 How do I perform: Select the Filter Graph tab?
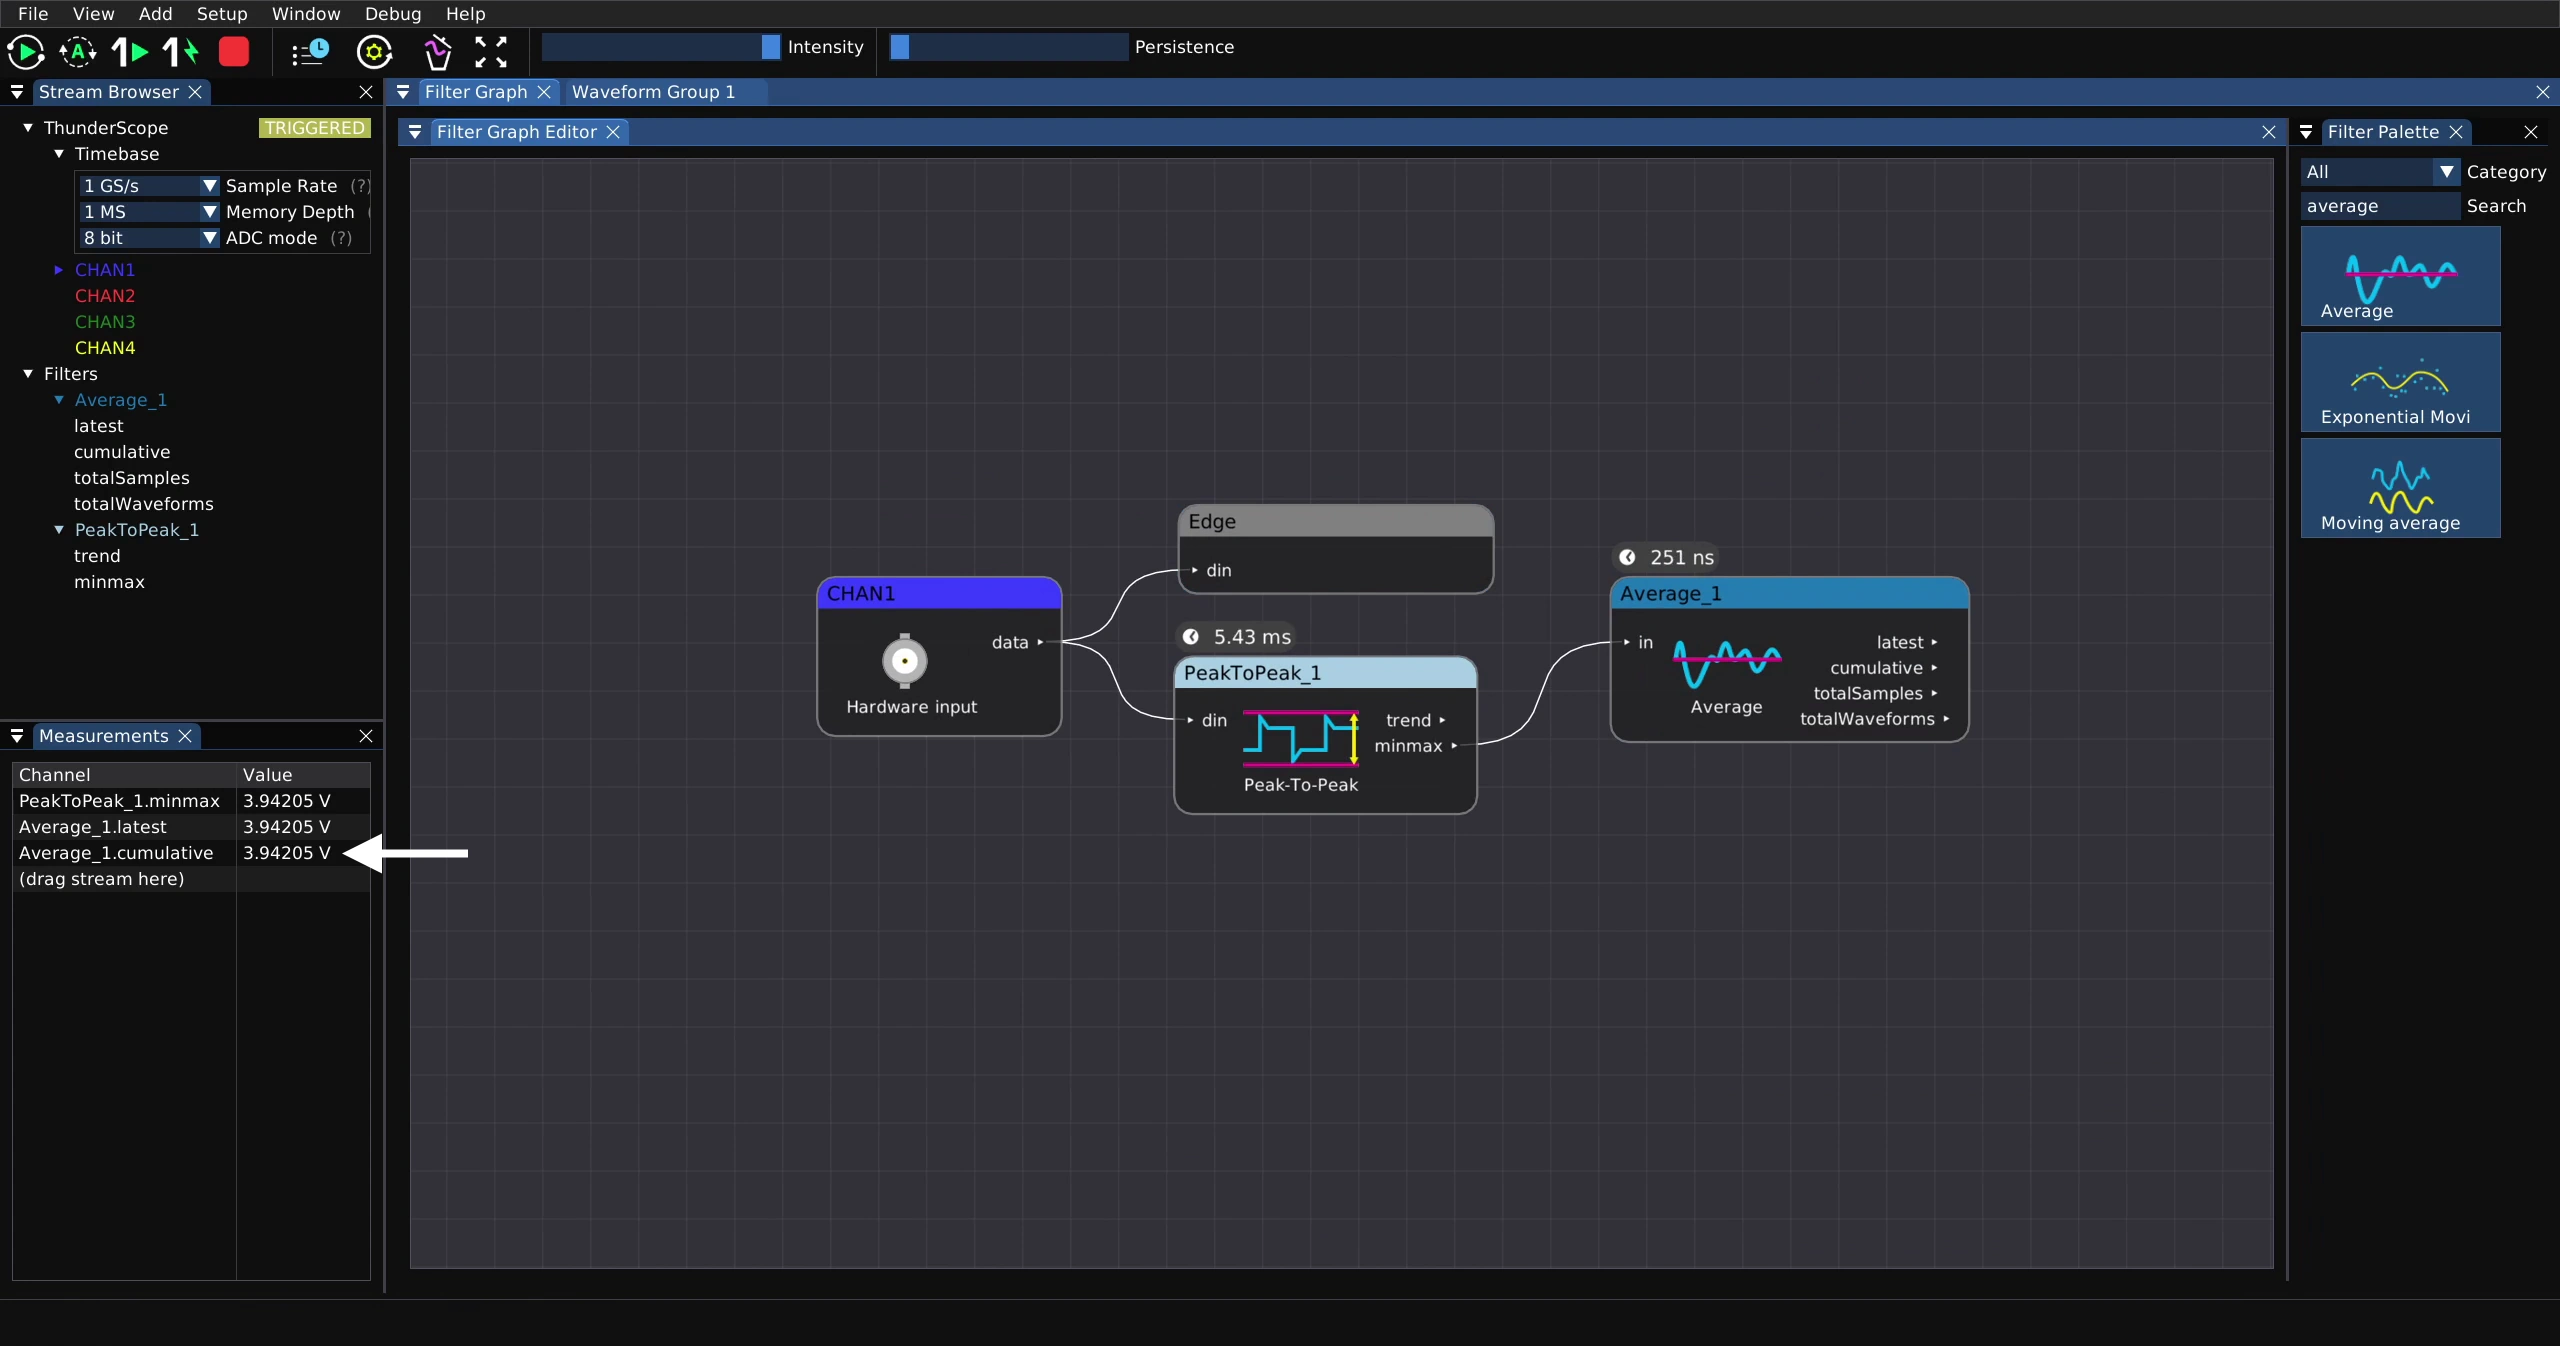tap(476, 92)
